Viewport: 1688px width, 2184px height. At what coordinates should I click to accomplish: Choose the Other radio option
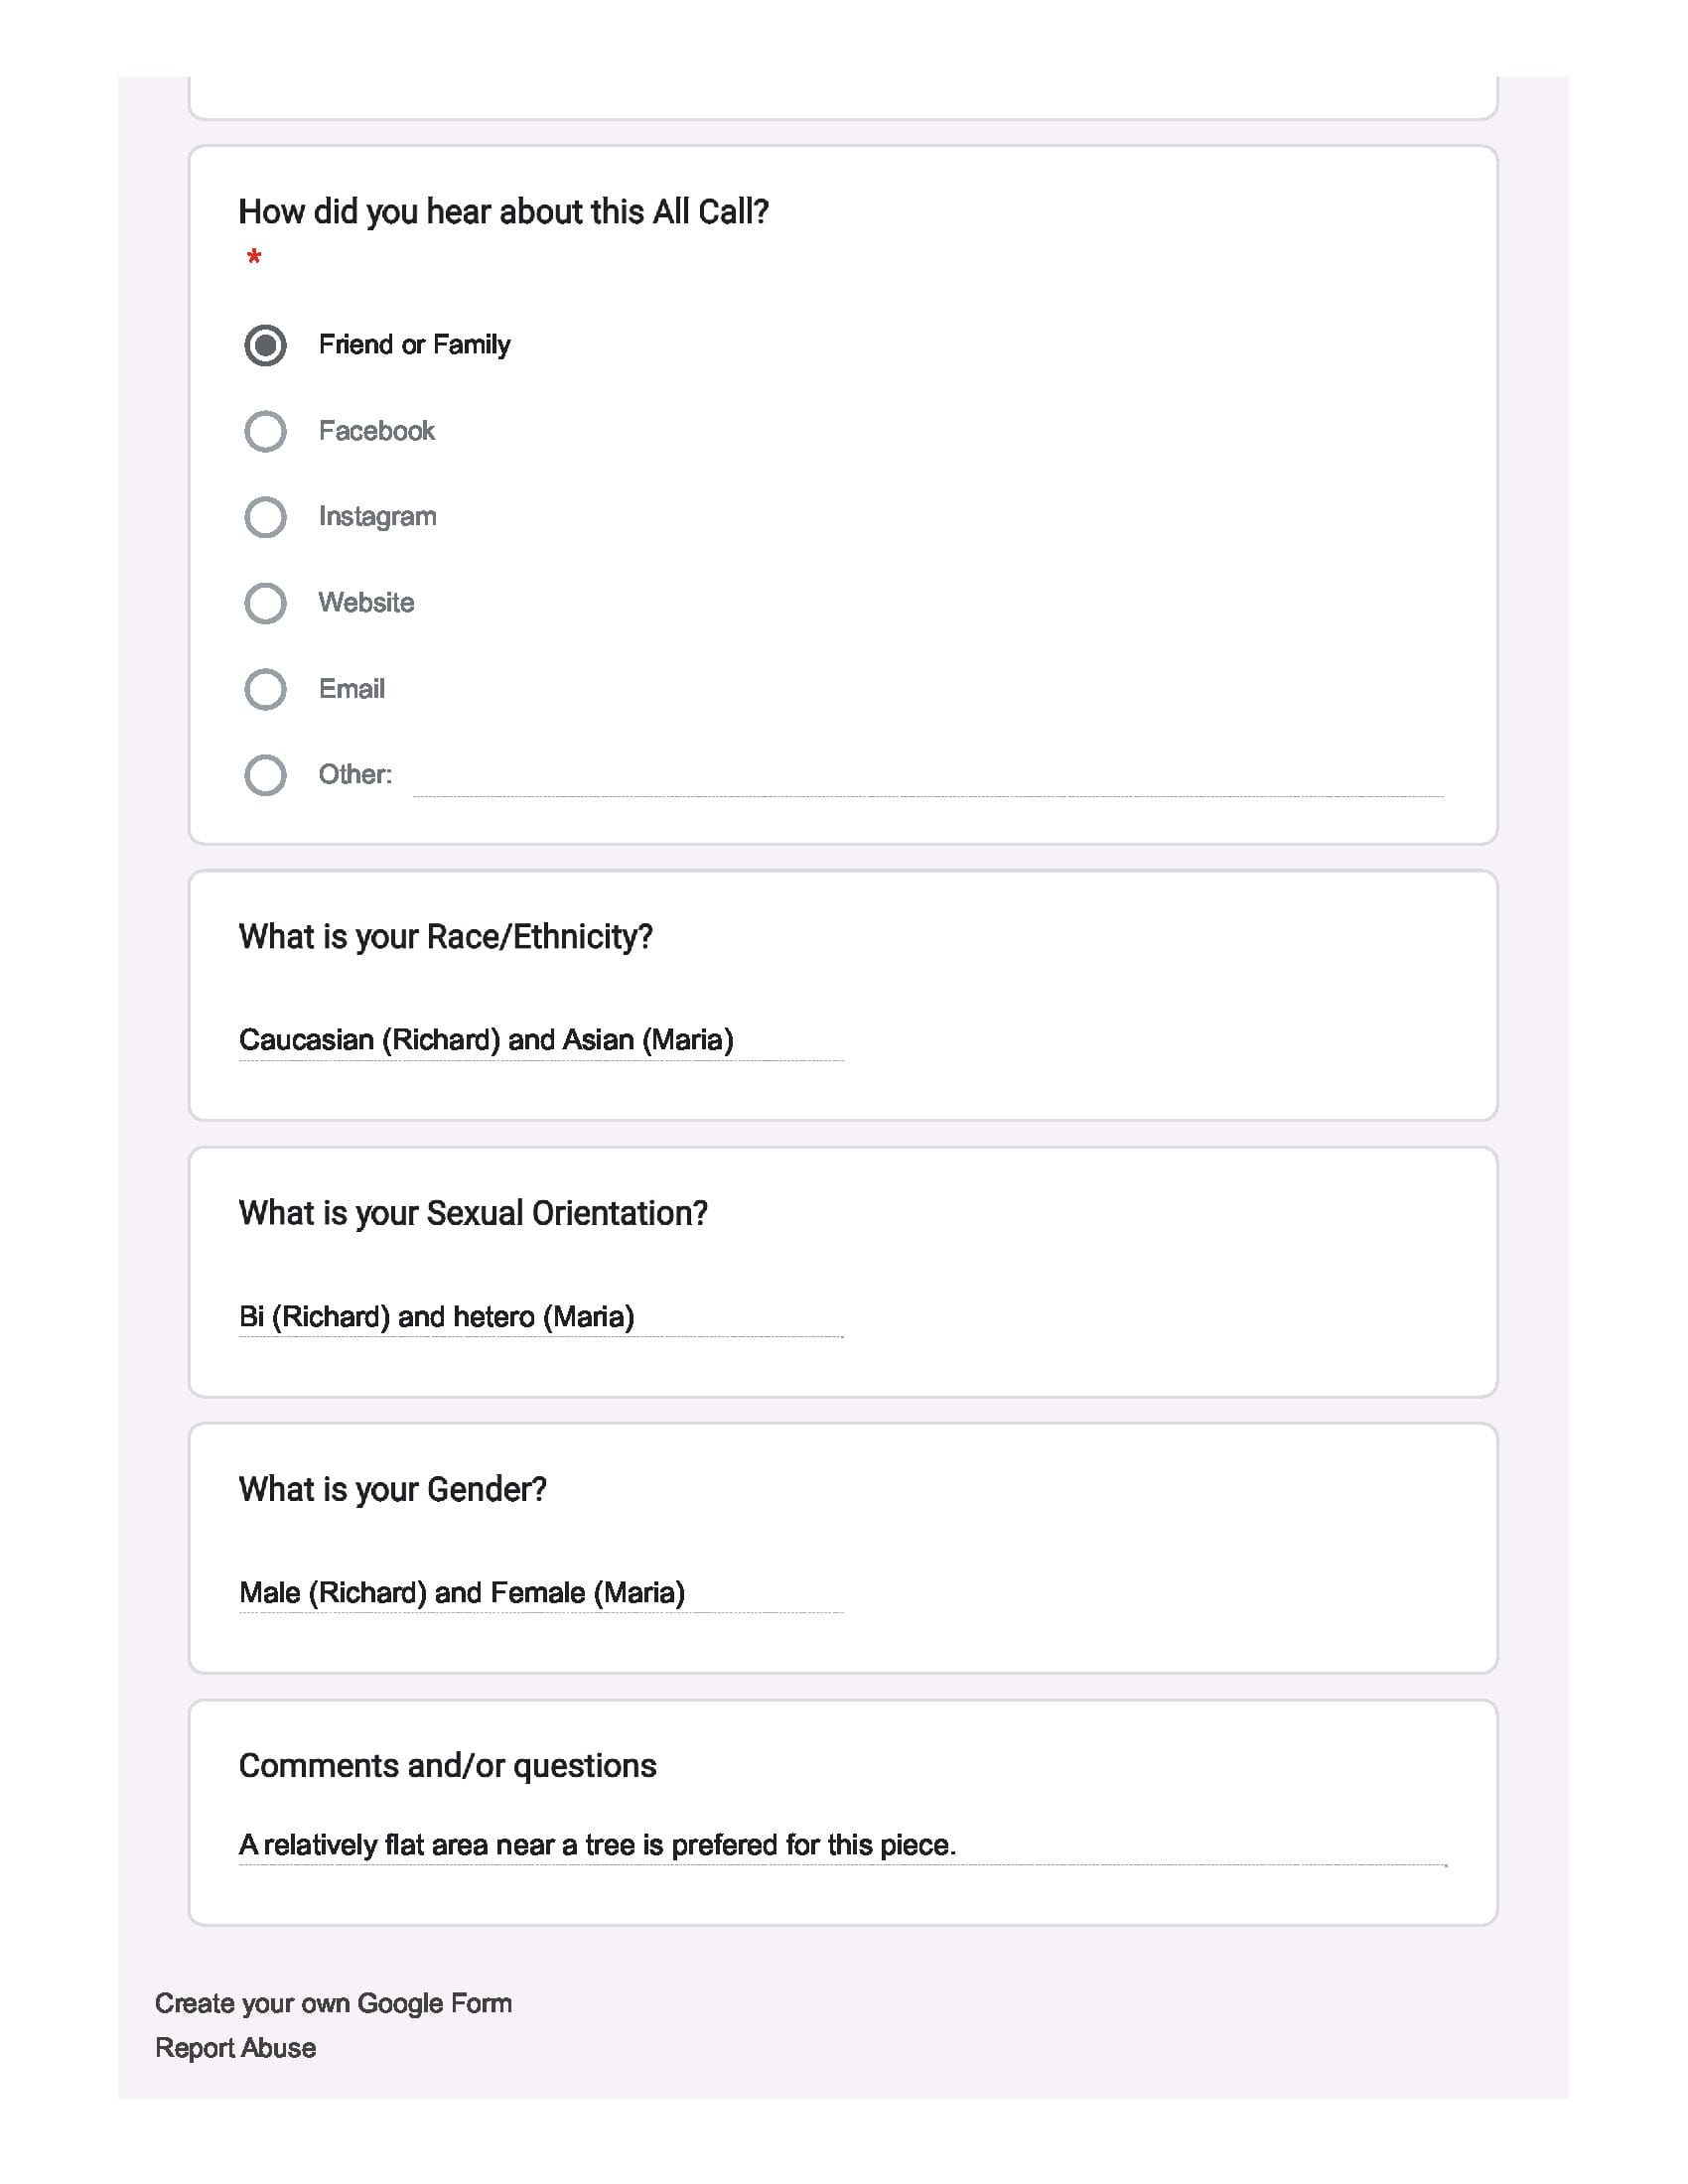point(265,775)
